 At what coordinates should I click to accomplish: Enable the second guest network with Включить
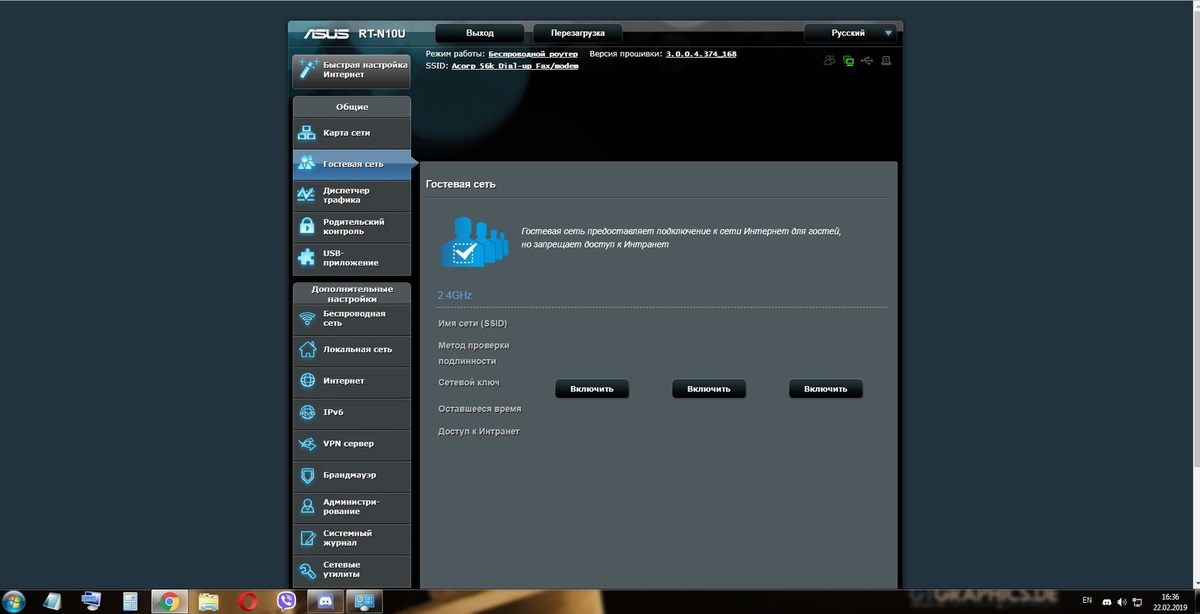[709, 389]
